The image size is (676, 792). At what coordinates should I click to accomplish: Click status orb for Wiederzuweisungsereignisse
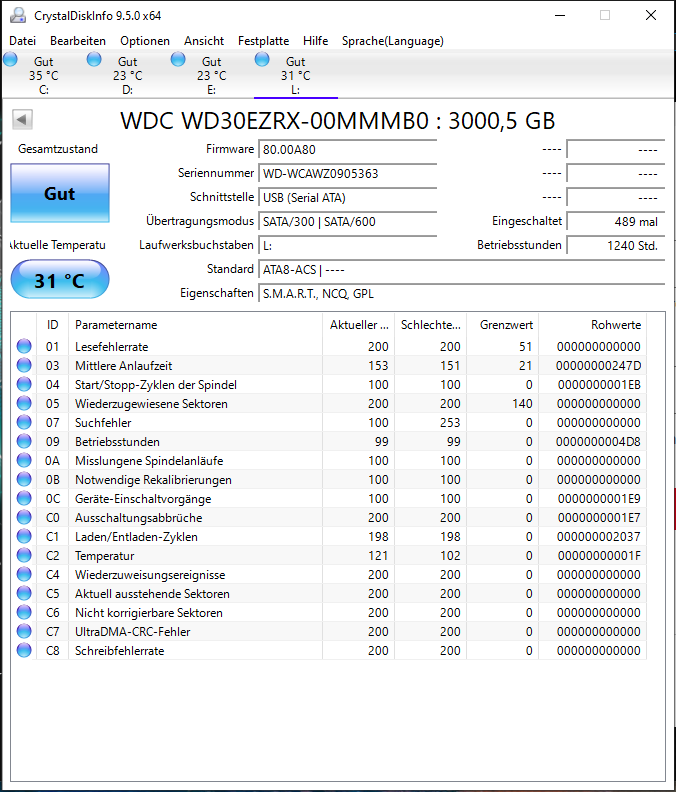pos(24,574)
